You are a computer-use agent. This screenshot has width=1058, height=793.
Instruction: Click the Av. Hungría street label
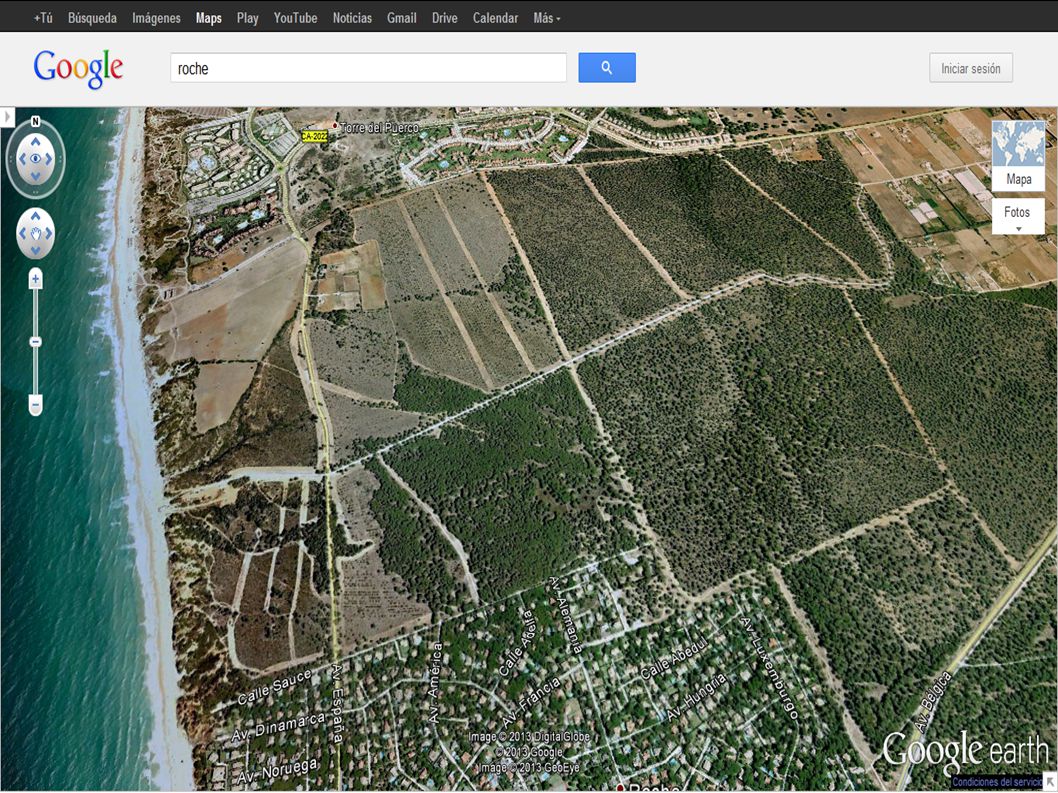pos(697,696)
